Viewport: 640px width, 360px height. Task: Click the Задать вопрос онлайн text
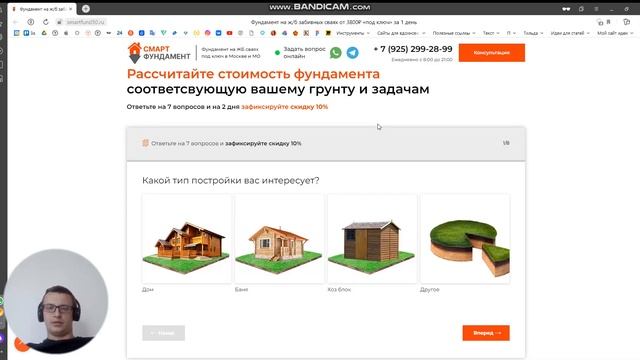click(x=304, y=53)
